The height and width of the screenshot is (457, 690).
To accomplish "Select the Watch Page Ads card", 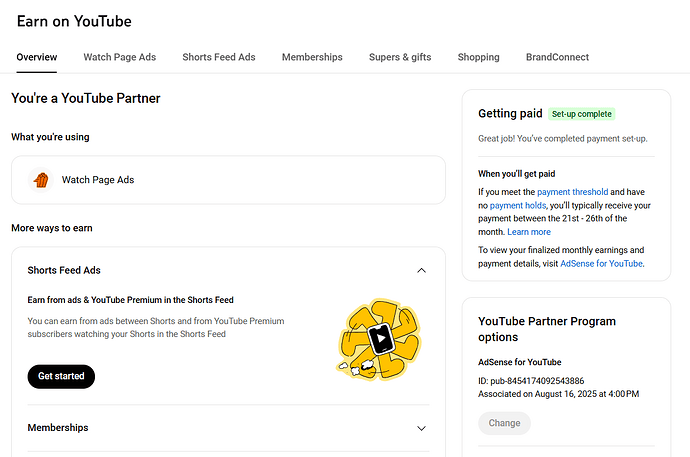I will click(228, 180).
